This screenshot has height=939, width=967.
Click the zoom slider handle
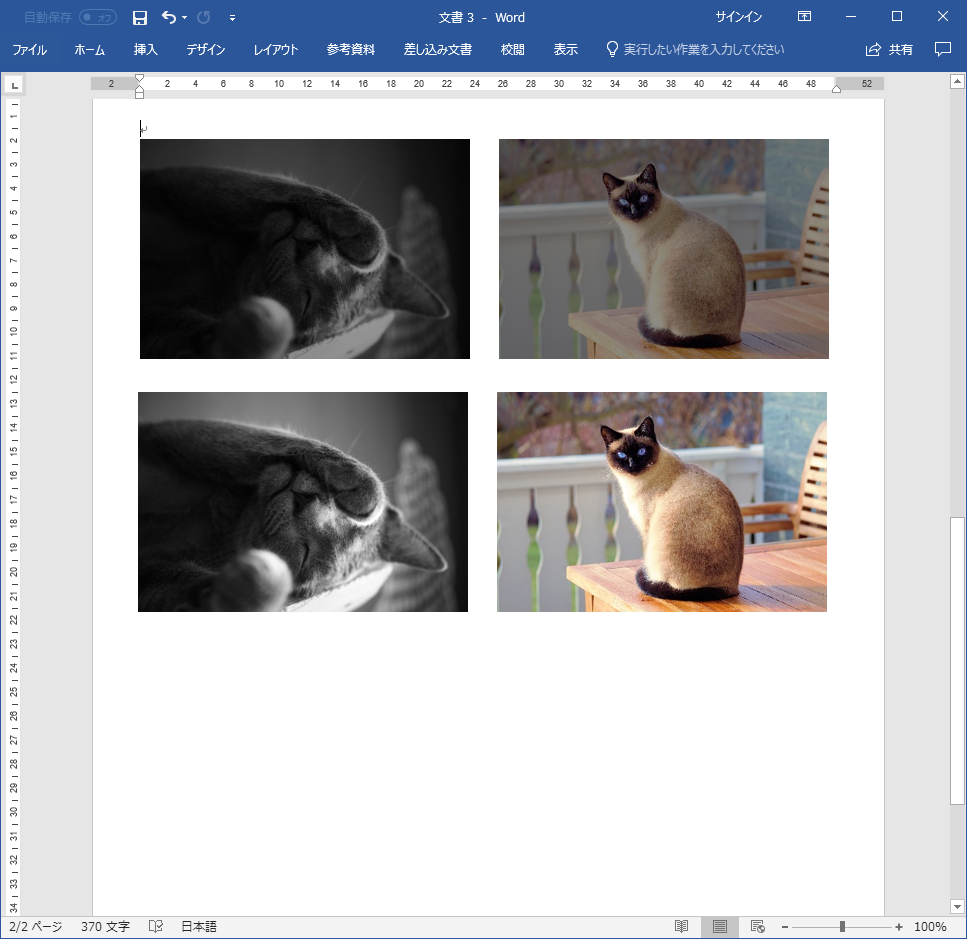pos(843,927)
